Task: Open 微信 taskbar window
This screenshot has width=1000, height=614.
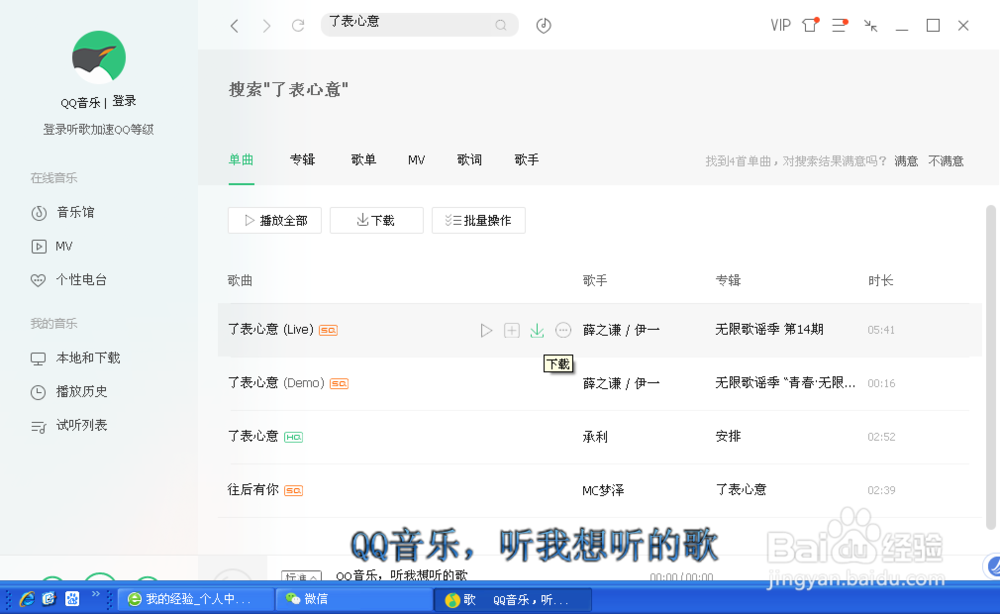Action: tap(354, 599)
